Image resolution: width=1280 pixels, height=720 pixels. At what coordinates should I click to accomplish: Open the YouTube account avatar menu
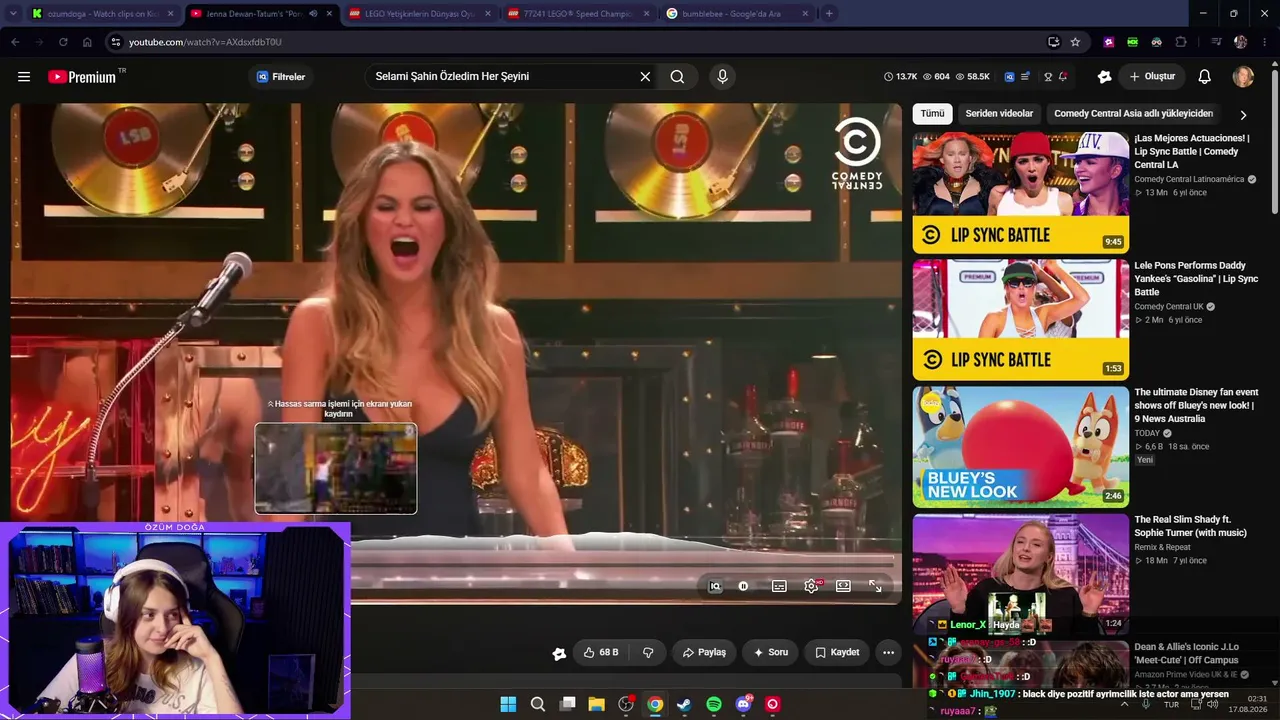click(x=1243, y=77)
